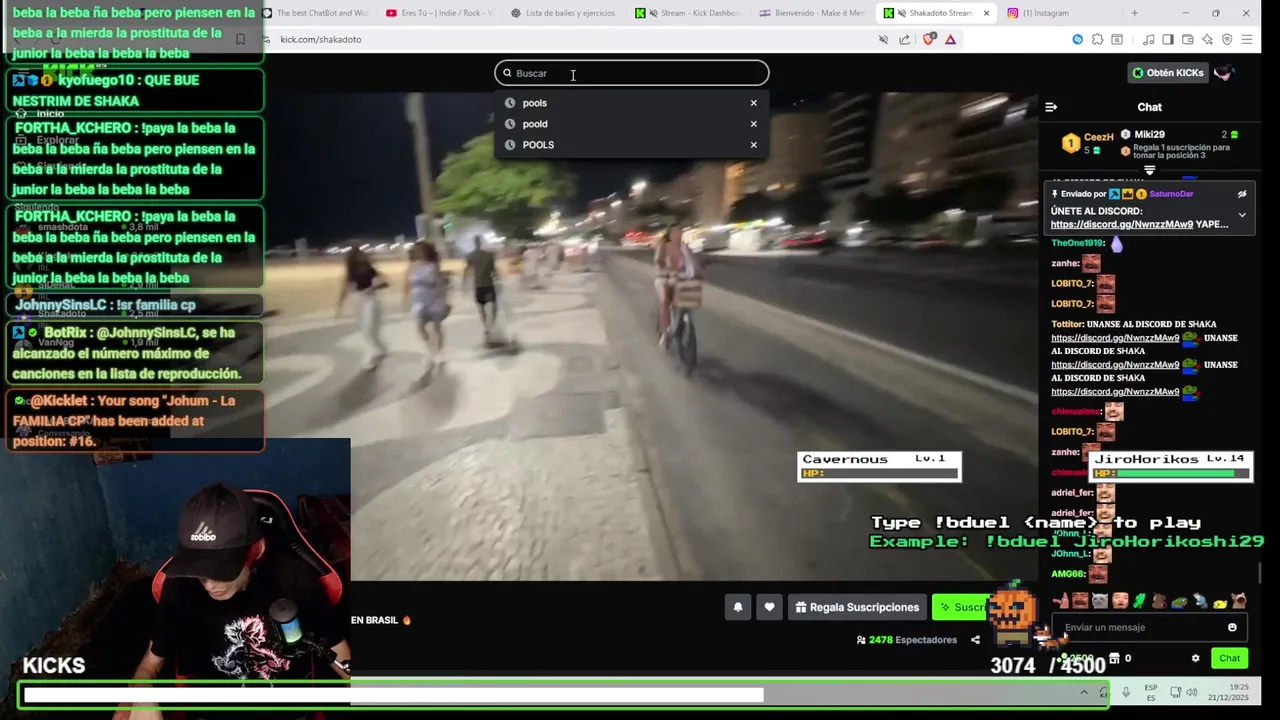Show hidden system tray icons chevron

[x=1084, y=692]
